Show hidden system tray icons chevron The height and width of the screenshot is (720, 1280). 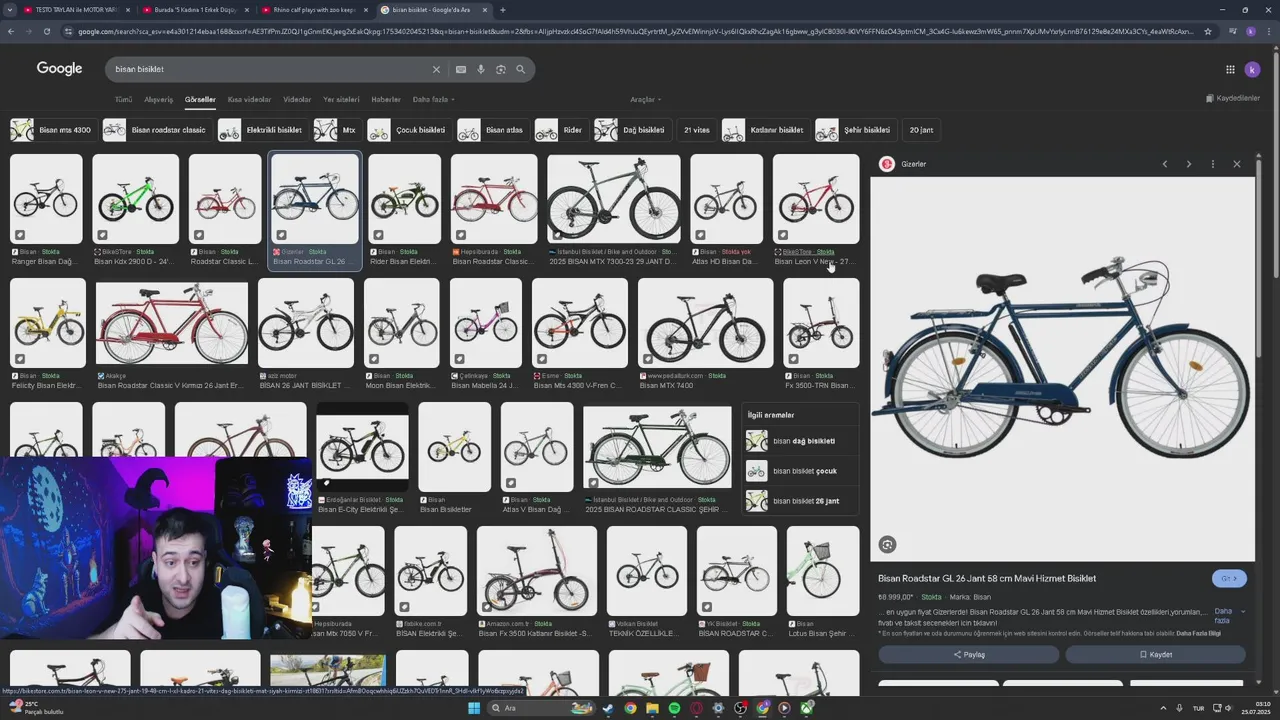coord(1163,708)
